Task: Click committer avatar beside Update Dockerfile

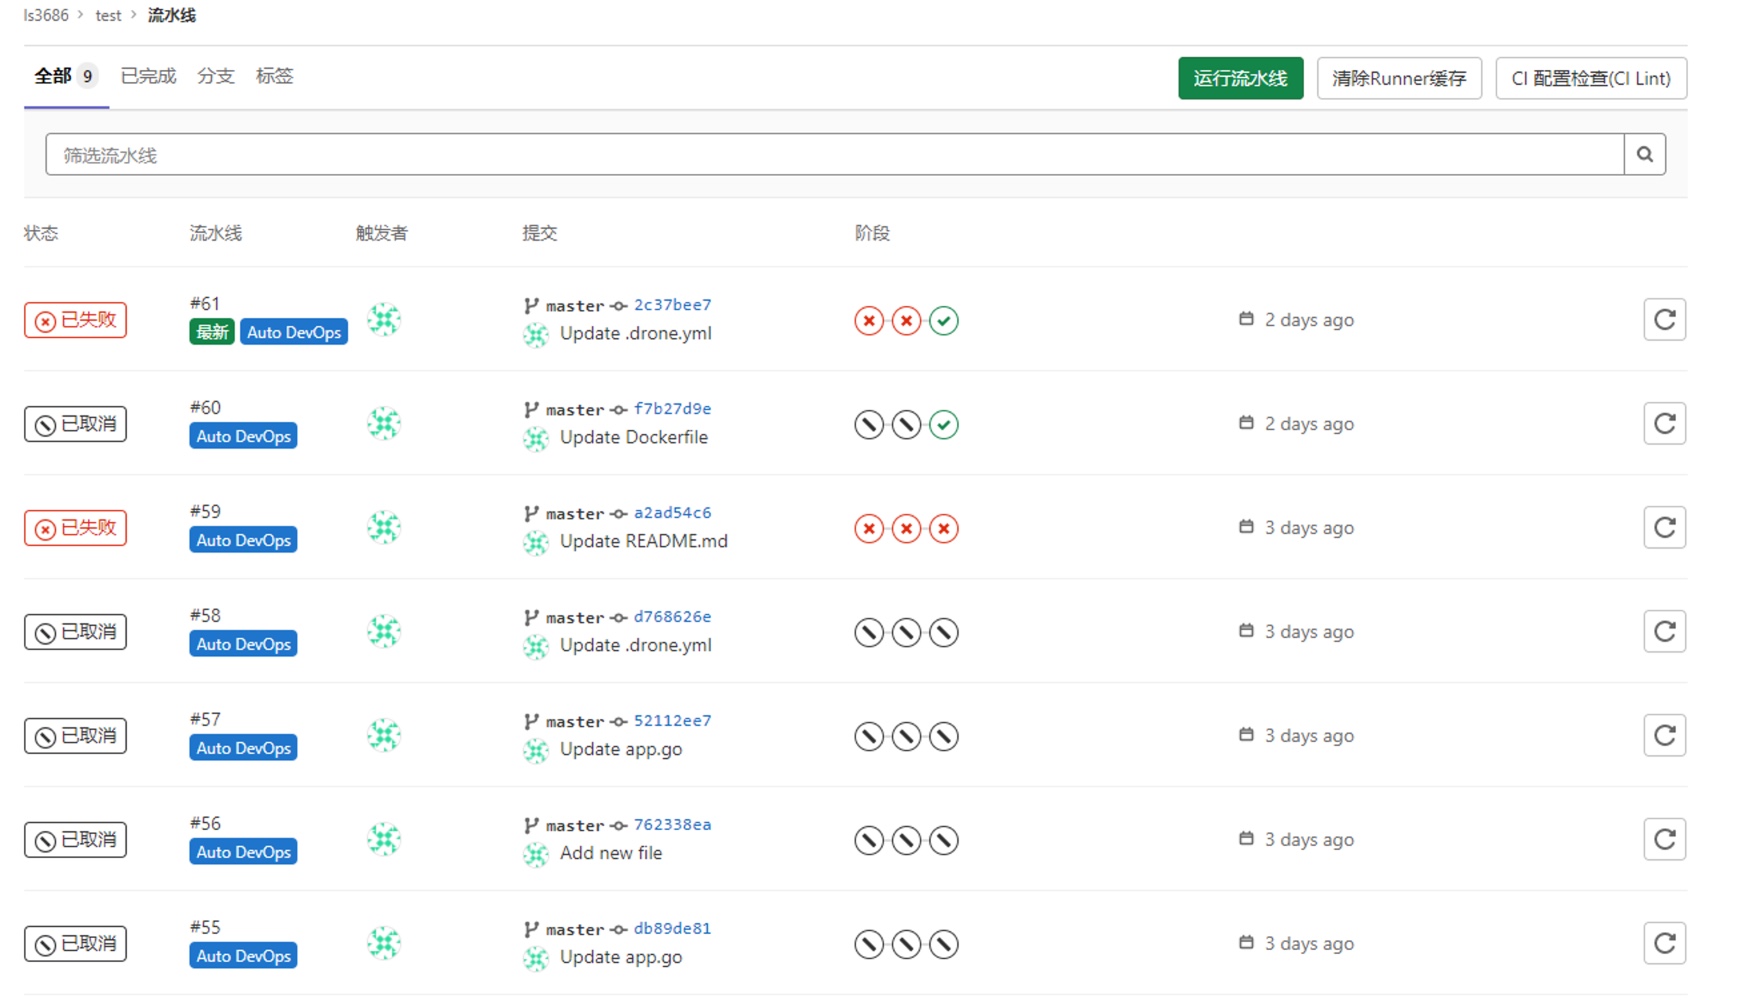Action: point(536,439)
